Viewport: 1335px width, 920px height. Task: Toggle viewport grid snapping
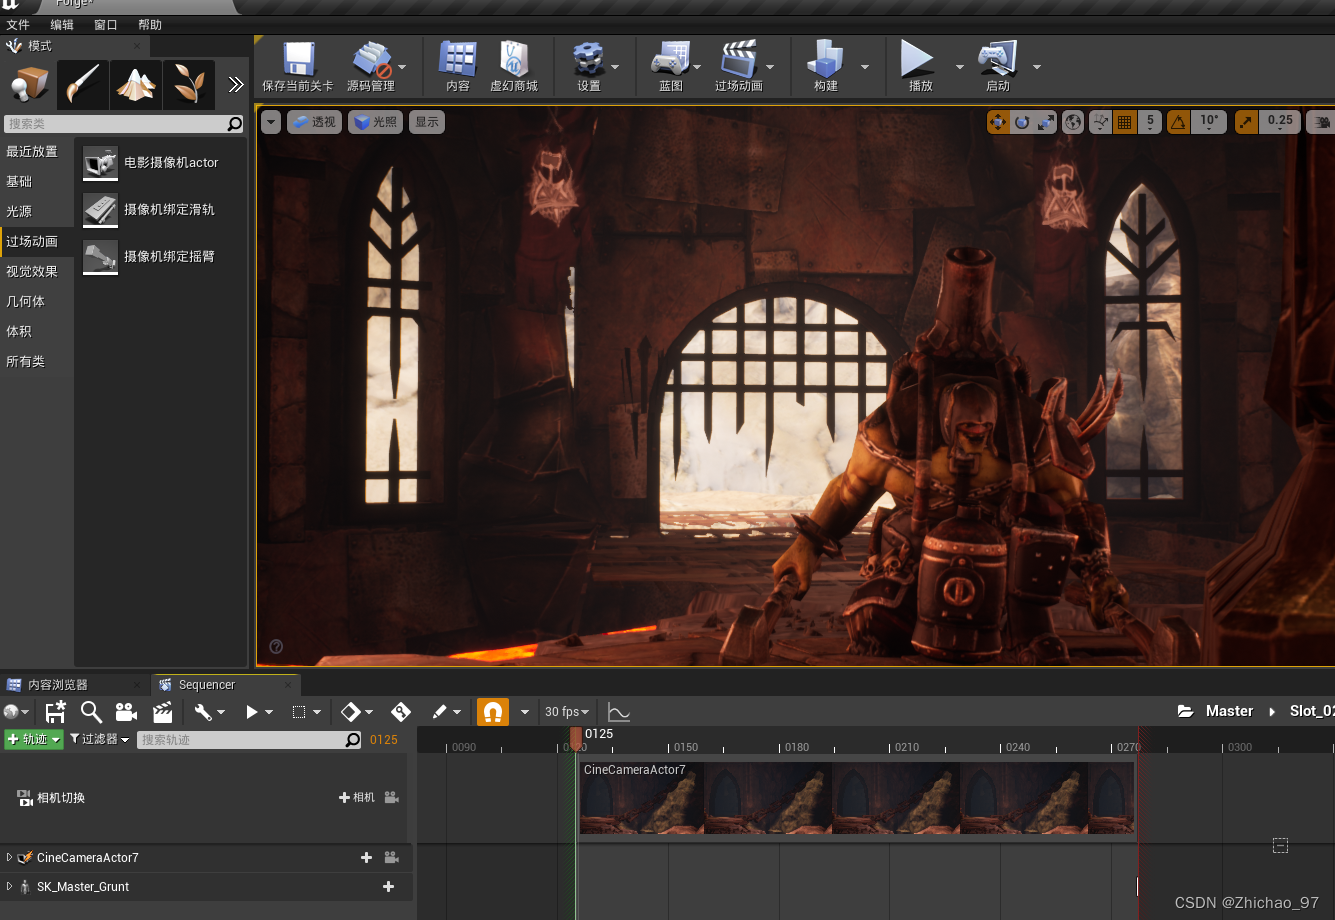click(1124, 122)
